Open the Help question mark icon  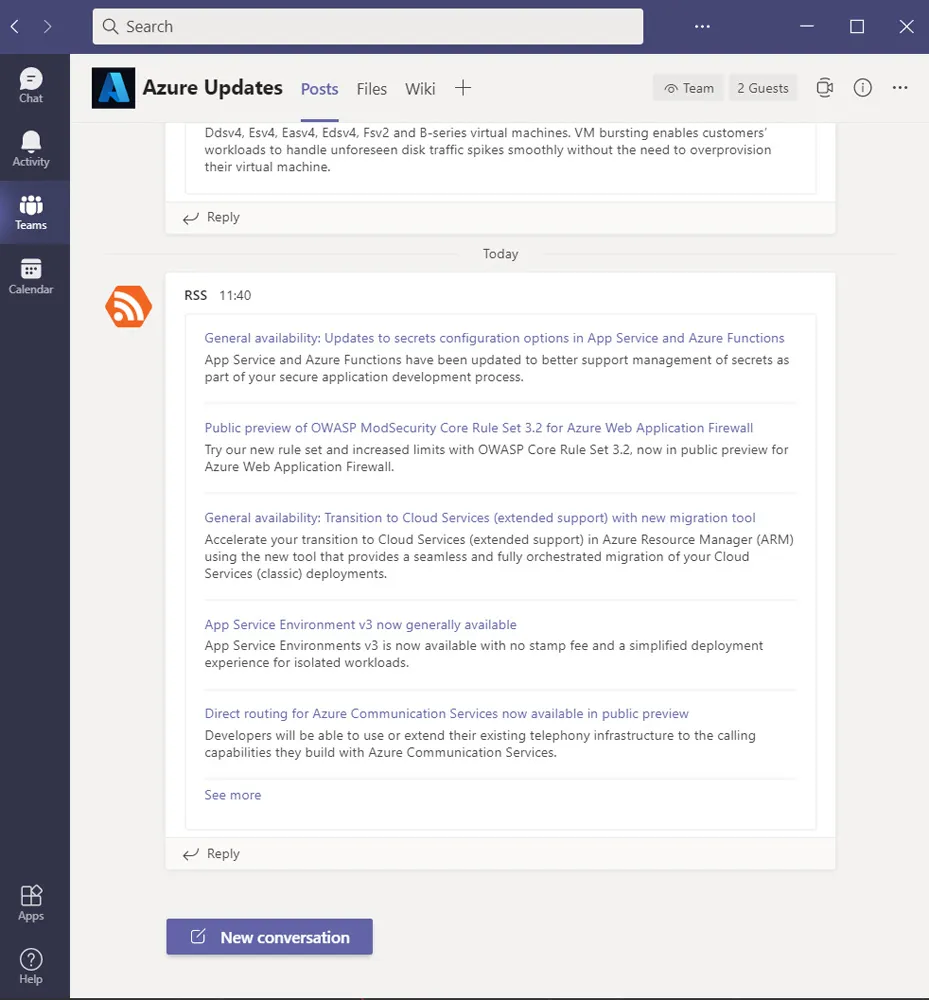[31, 966]
